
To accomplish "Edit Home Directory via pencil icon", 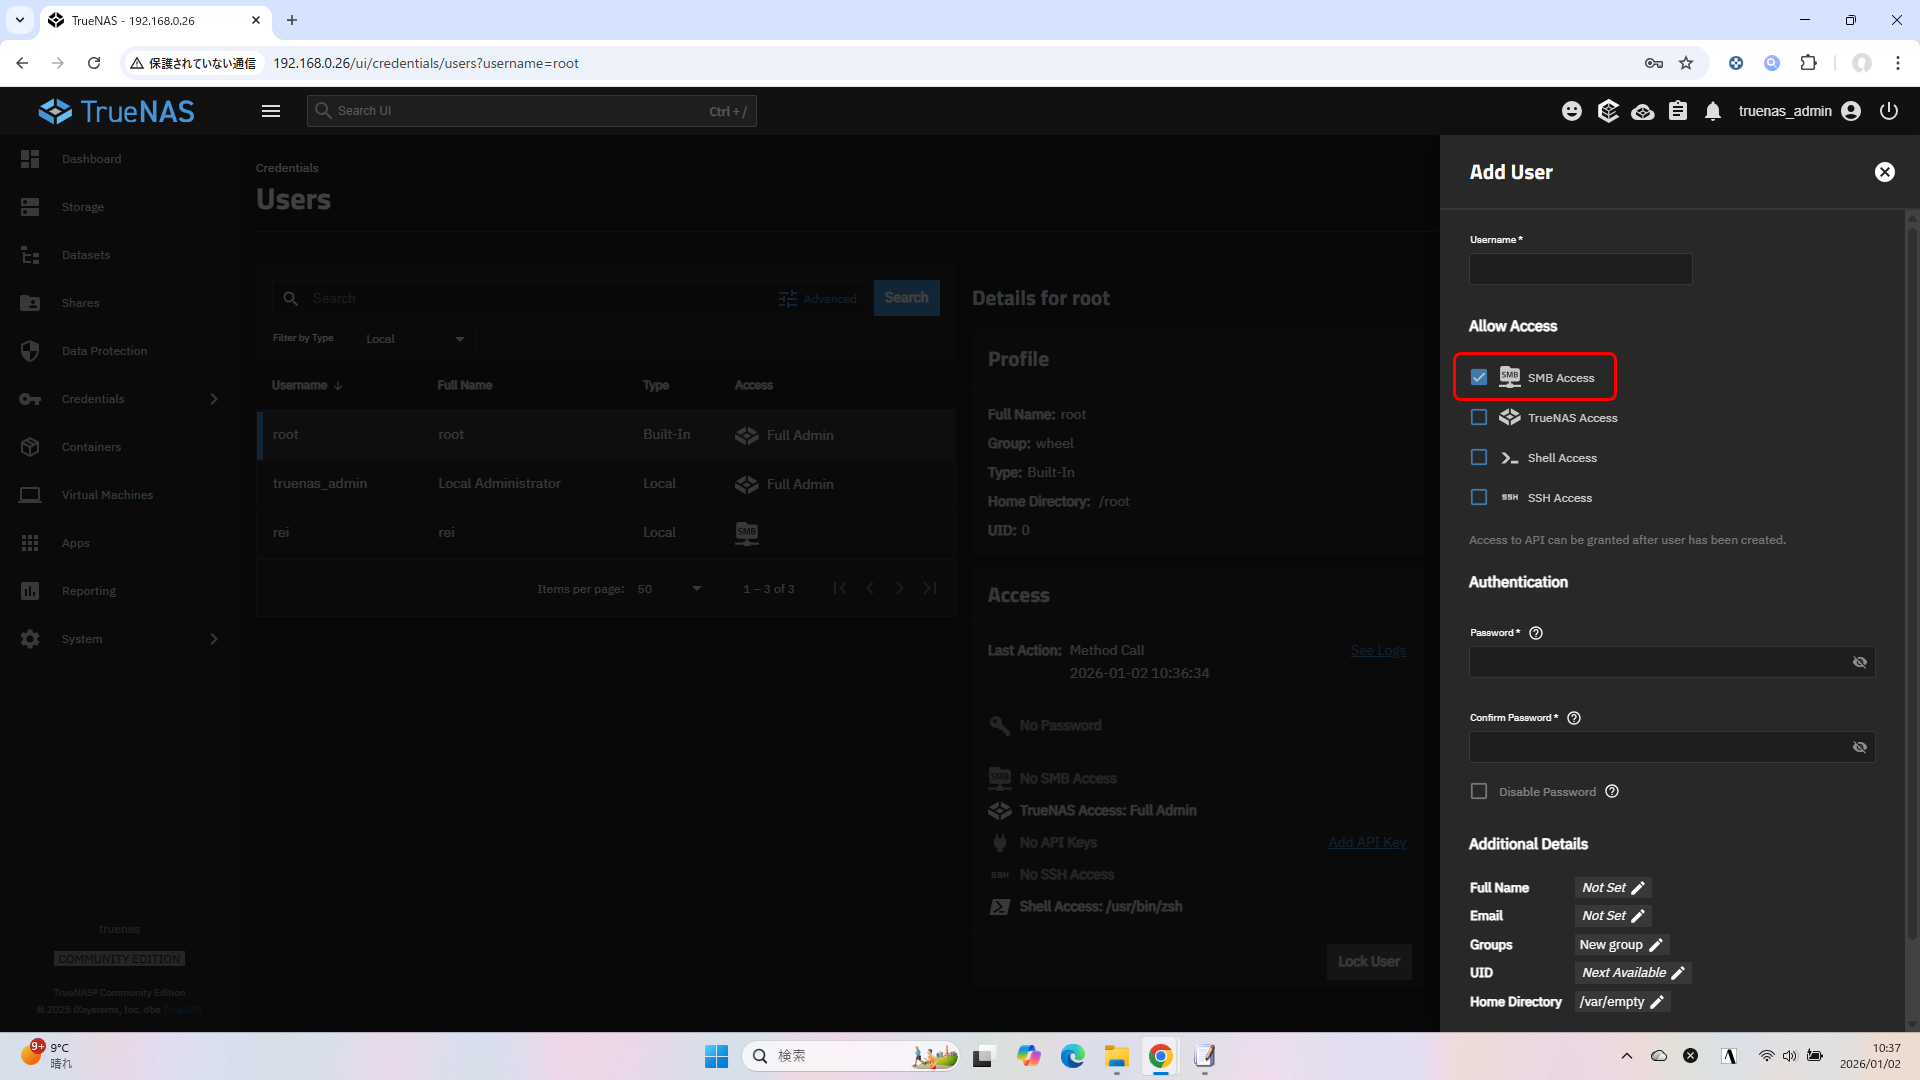I will click(x=1657, y=1002).
